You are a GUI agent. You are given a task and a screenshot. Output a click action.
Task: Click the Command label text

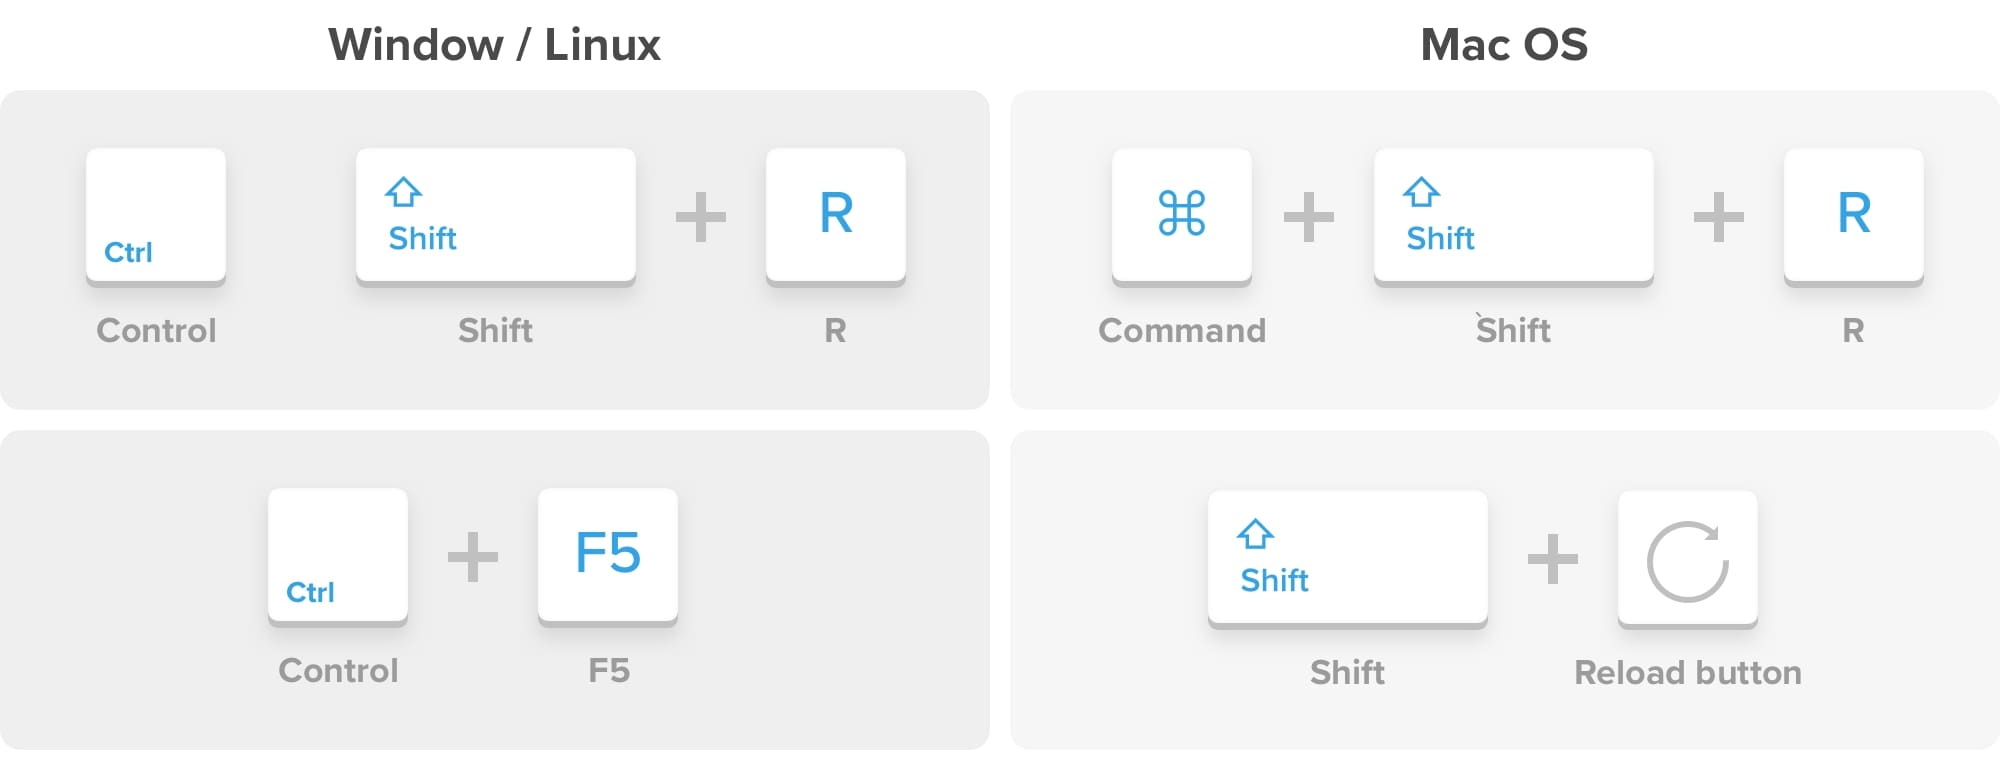click(x=1182, y=331)
